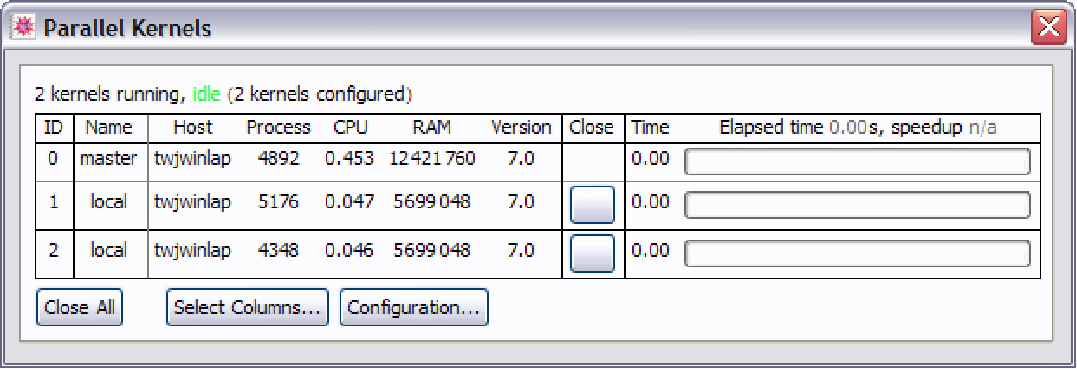
Task: Click CPU value 0.047
Action: pyautogui.click(x=350, y=201)
